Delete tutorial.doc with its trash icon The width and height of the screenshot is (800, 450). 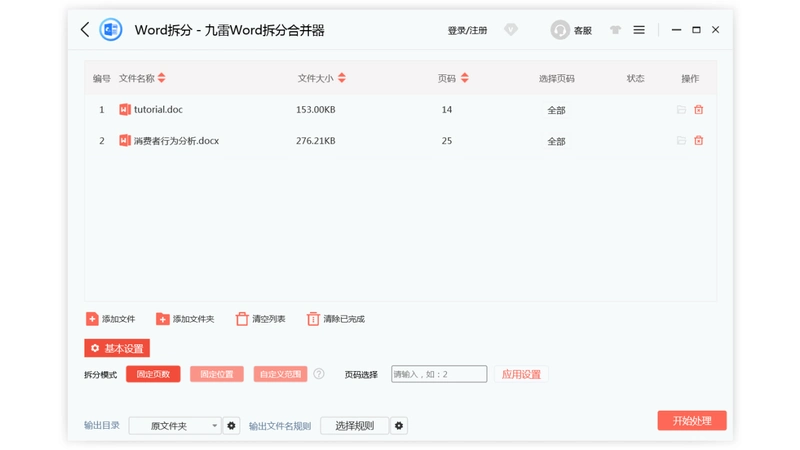(x=698, y=110)
